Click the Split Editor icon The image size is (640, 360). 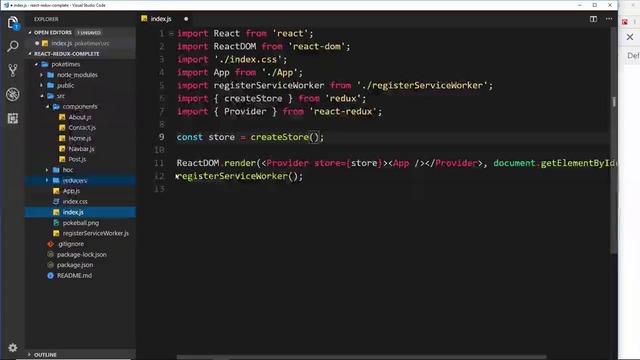tap(593, 19)
